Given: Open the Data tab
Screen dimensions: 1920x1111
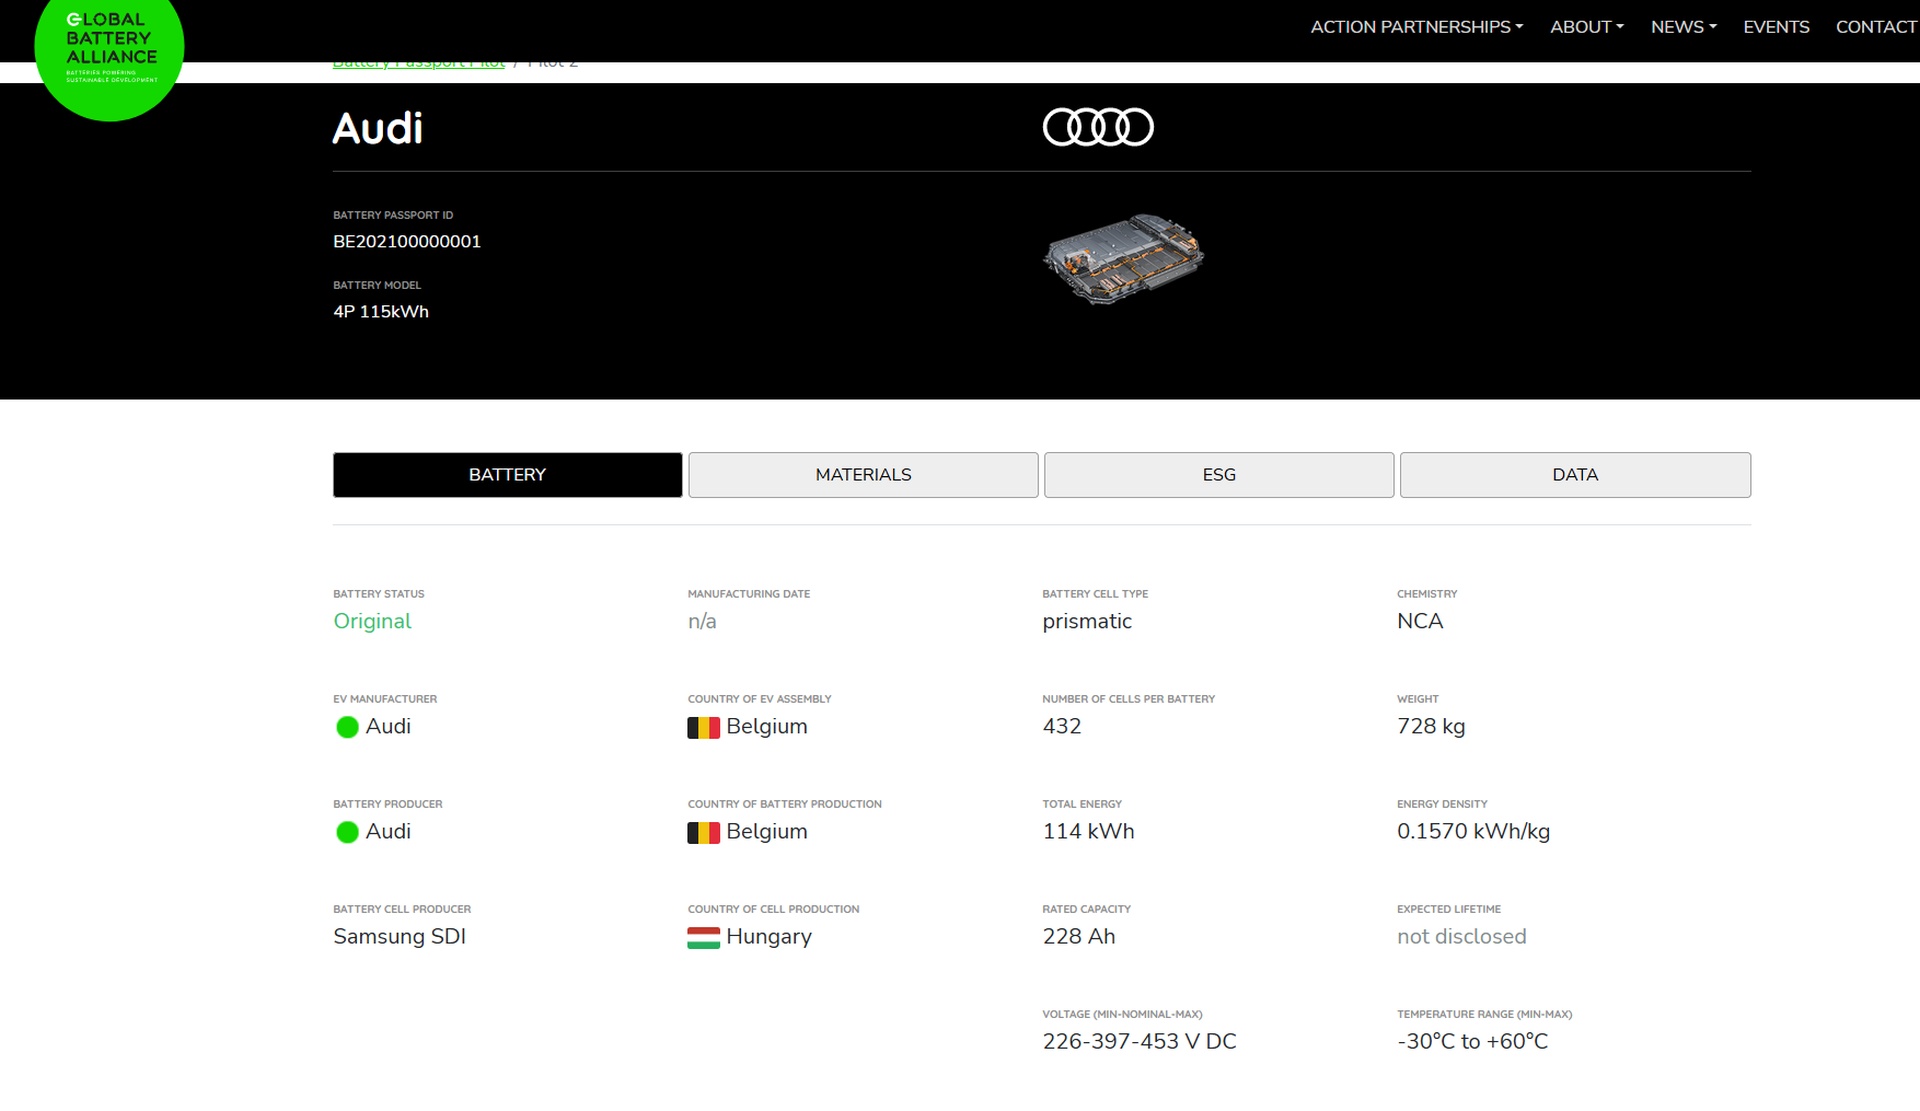Looking at the screenshot, I should [1575, 475].
